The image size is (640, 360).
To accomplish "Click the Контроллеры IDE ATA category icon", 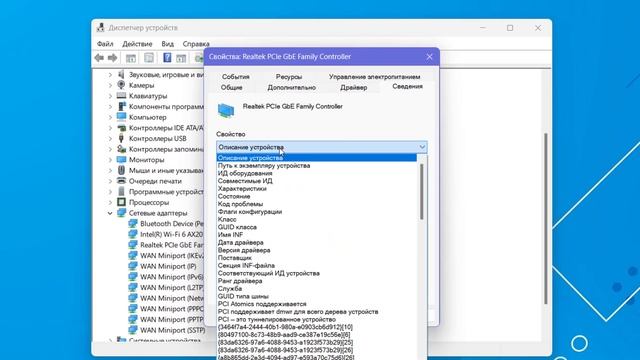I will [121, 127].
